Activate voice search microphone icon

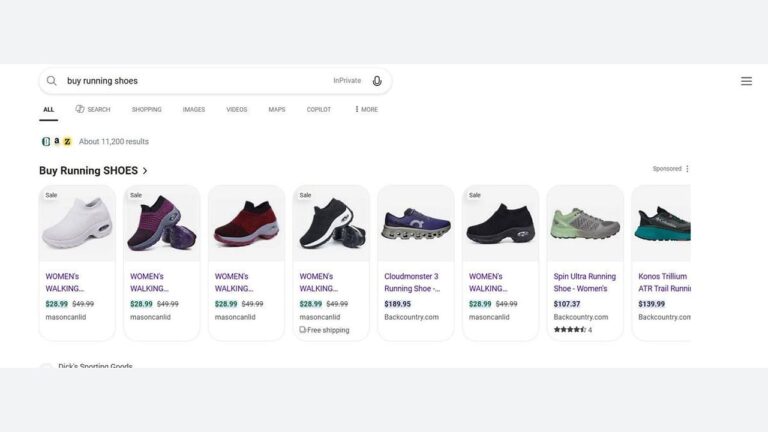pyautogui.click(x=377, y=81)
